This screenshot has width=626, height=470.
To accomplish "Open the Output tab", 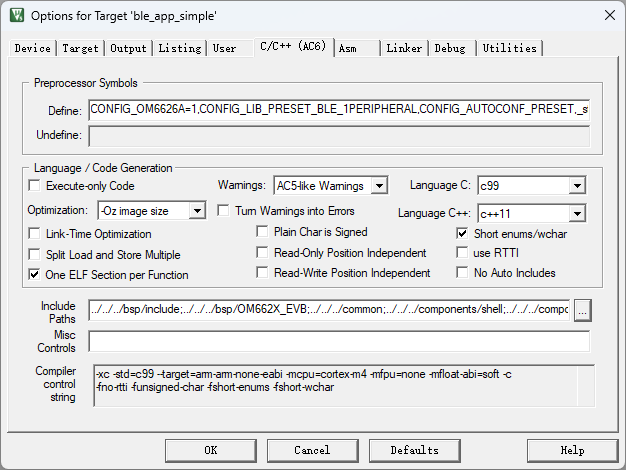I will (128, 48).
